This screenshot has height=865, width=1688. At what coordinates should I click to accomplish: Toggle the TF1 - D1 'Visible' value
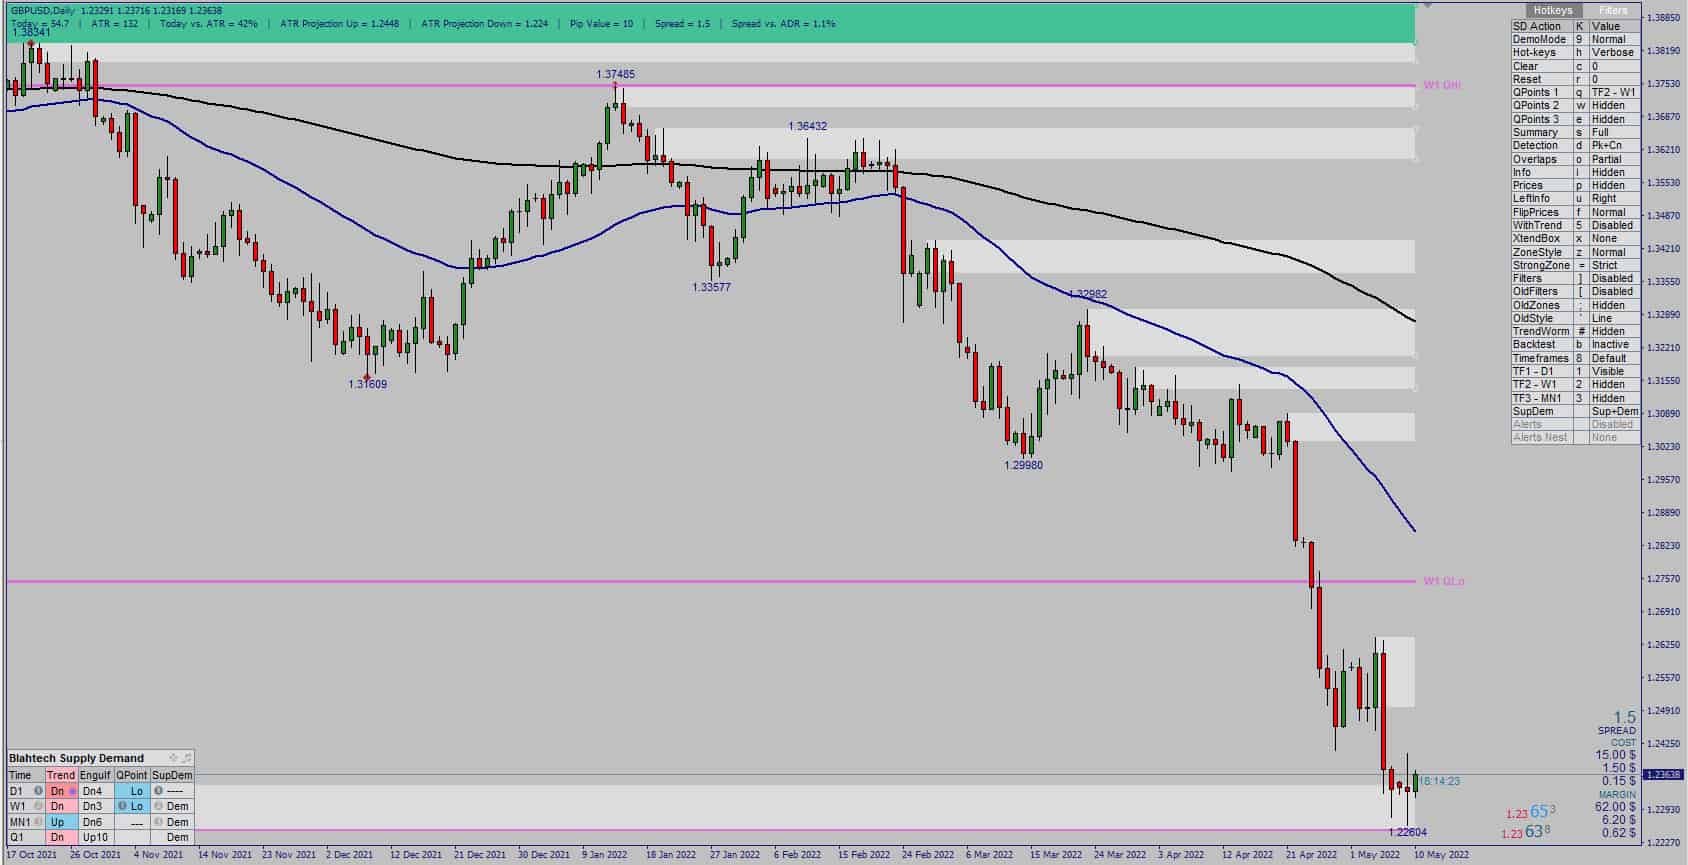click(1614, 371)
